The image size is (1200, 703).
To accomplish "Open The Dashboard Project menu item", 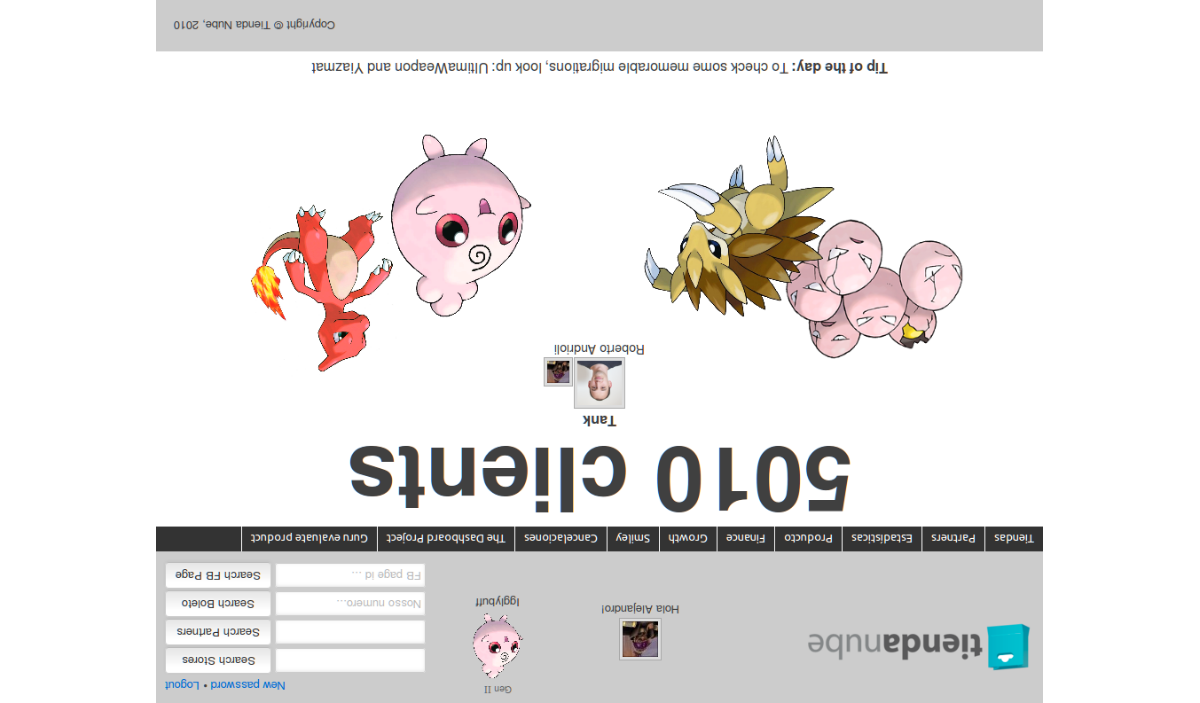I will click(446, 539).
